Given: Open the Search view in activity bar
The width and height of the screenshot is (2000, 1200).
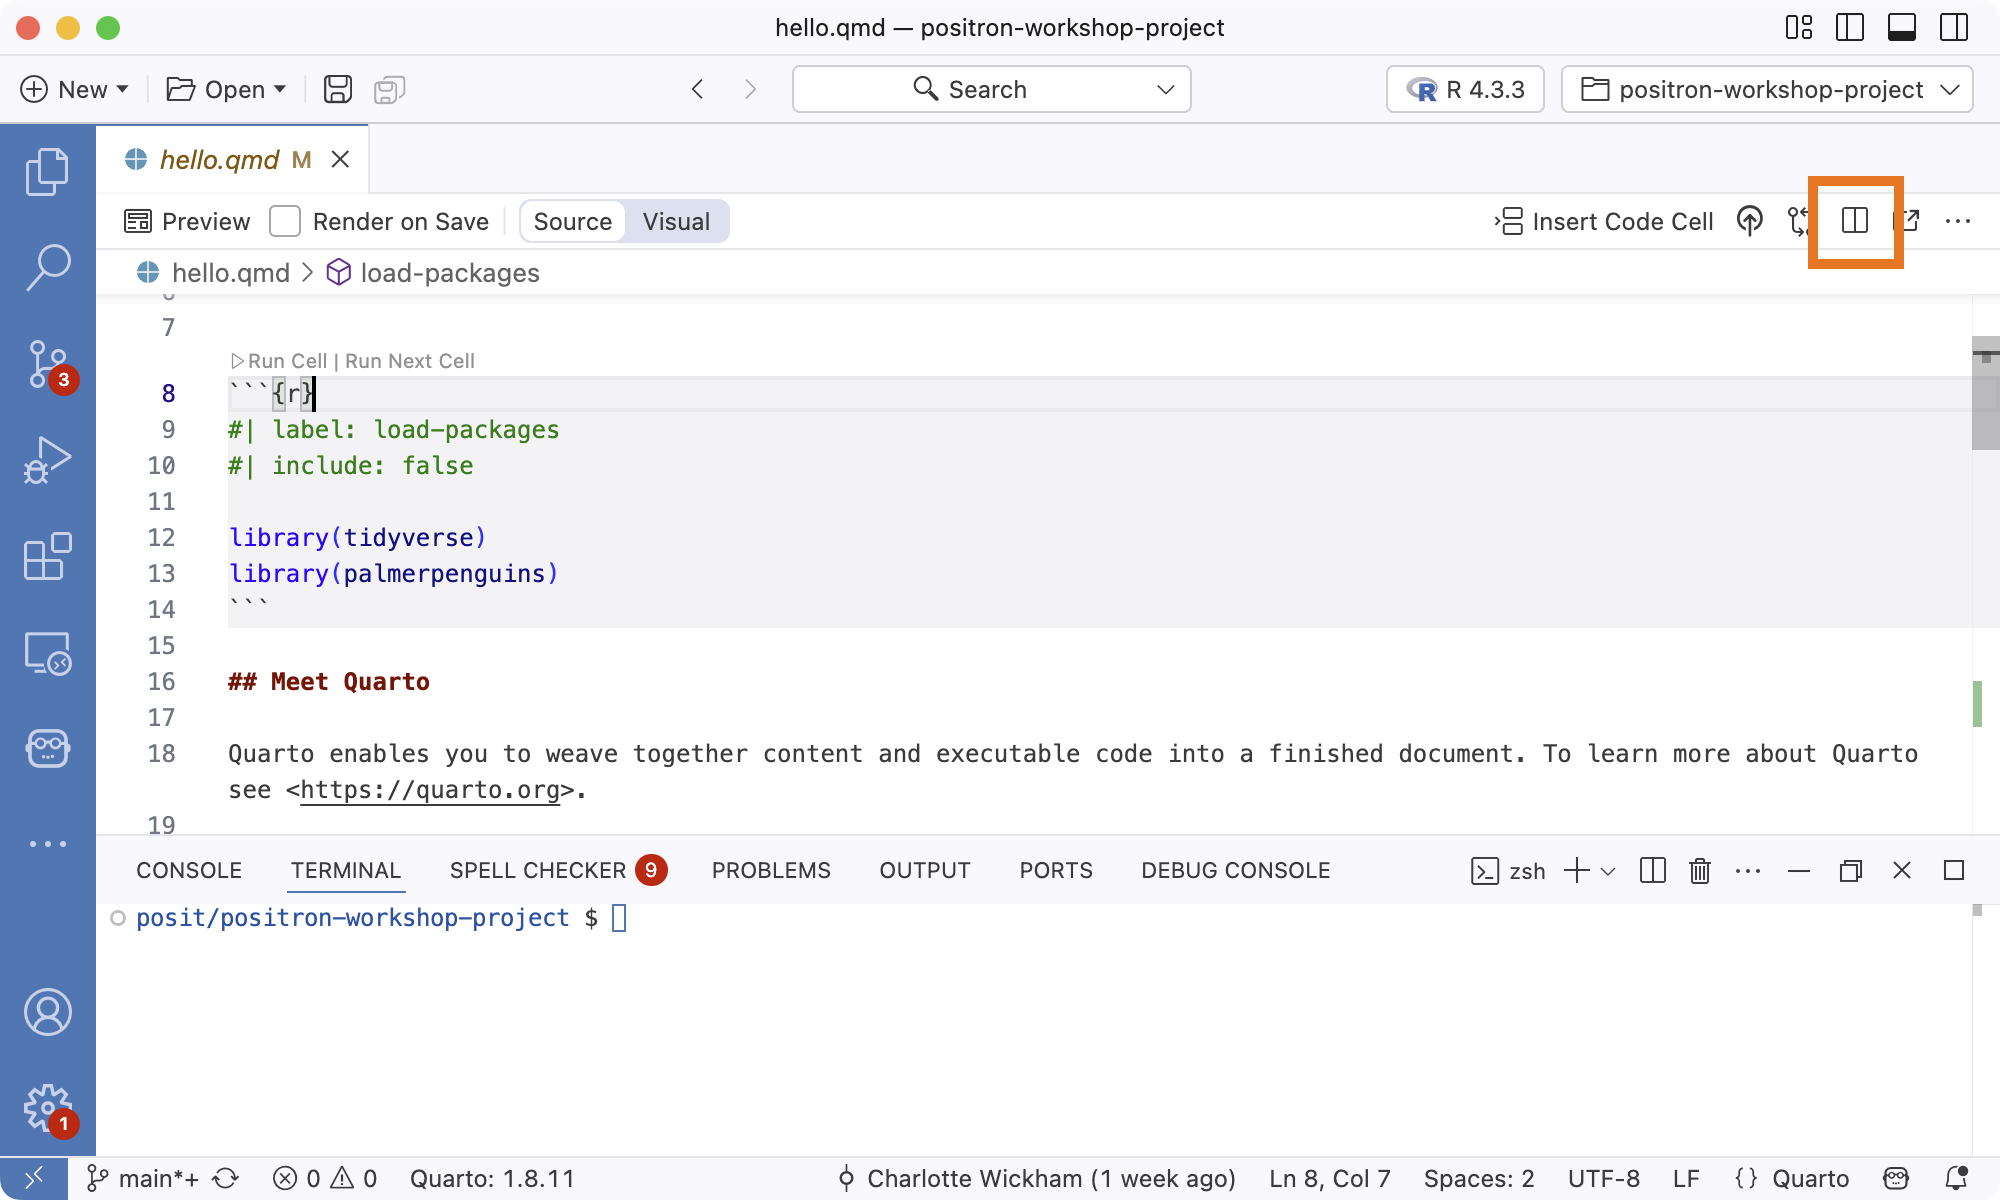Looking at the screenshot, I should (47, 268).
